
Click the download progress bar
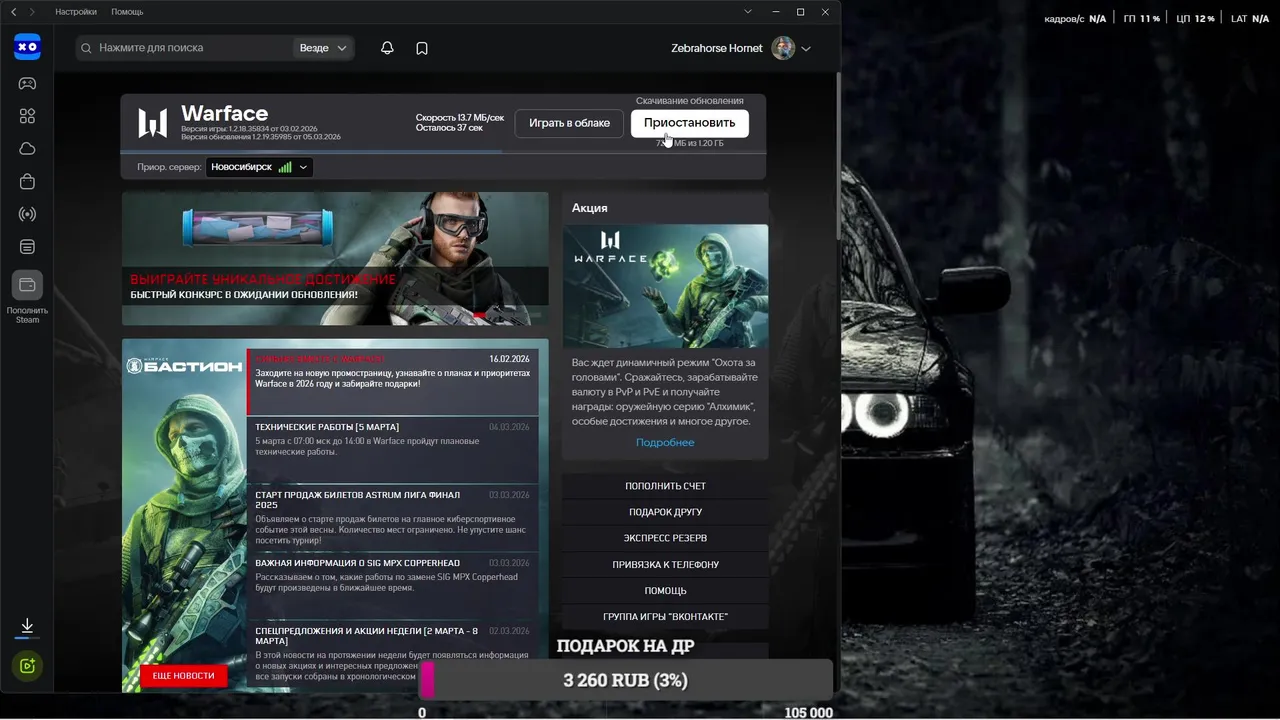tap(444, 152)
